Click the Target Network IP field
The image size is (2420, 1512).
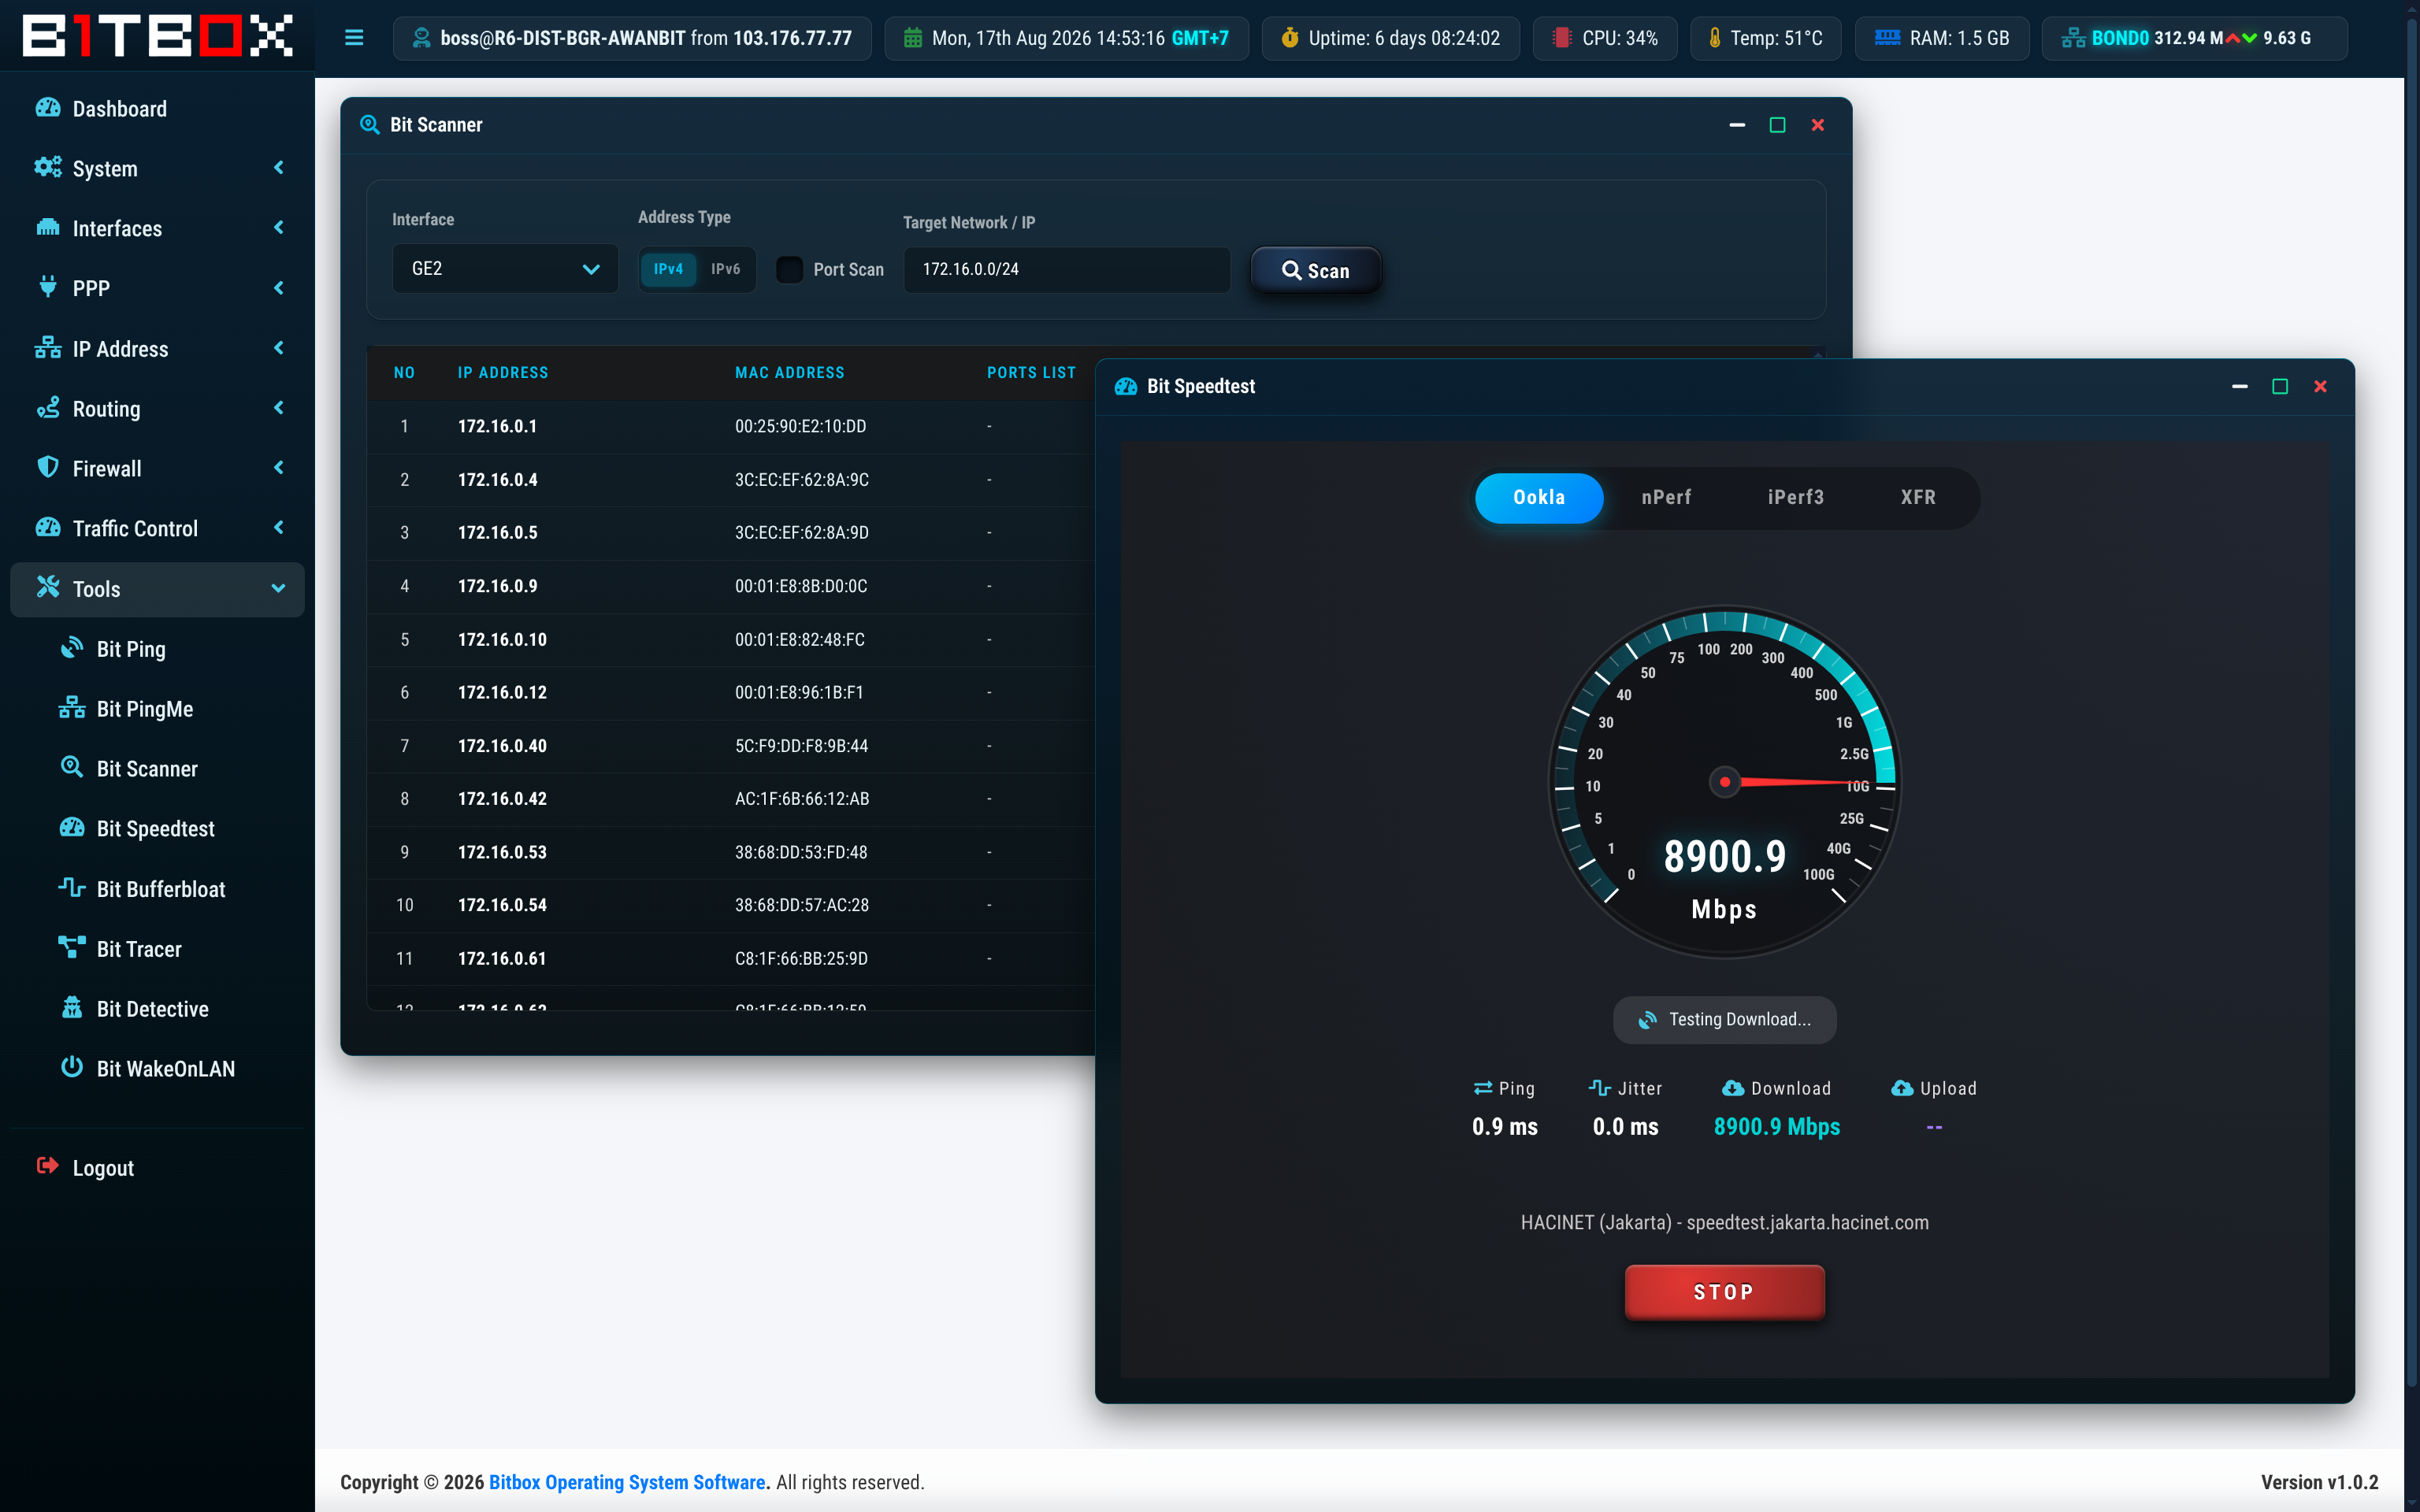(1067, 269)
